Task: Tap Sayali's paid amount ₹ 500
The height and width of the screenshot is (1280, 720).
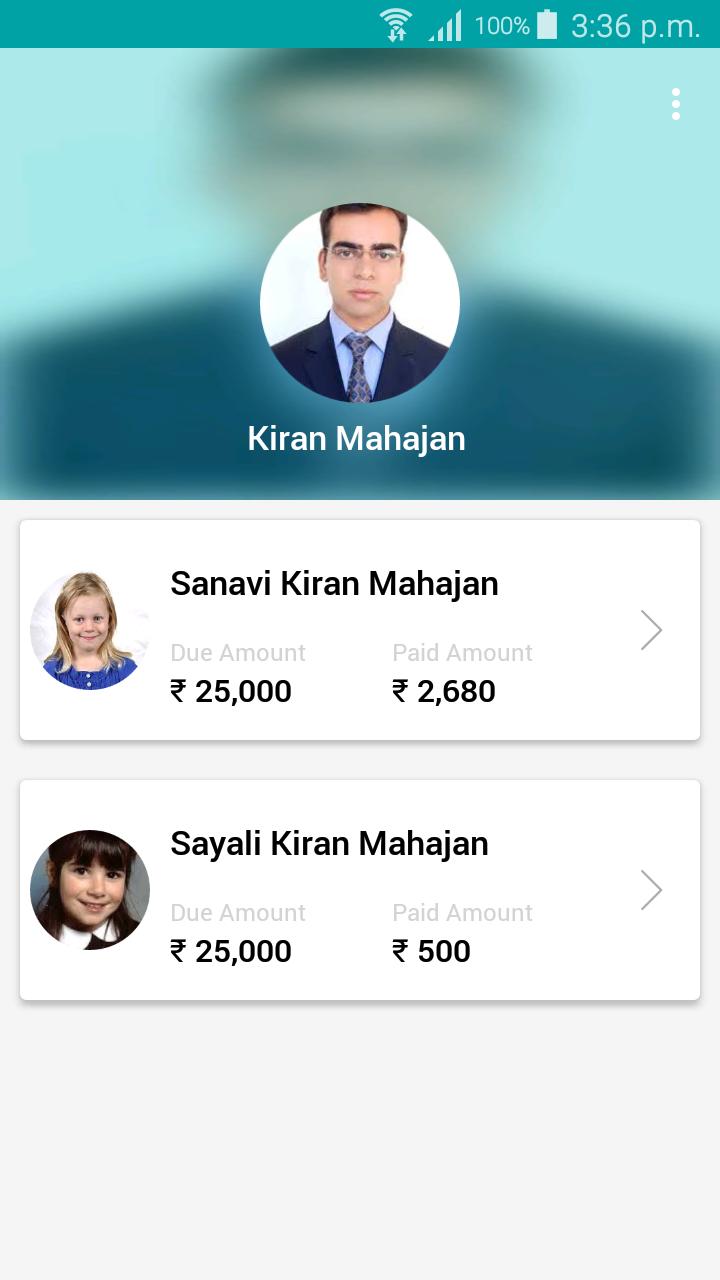Action: [431, 951]
